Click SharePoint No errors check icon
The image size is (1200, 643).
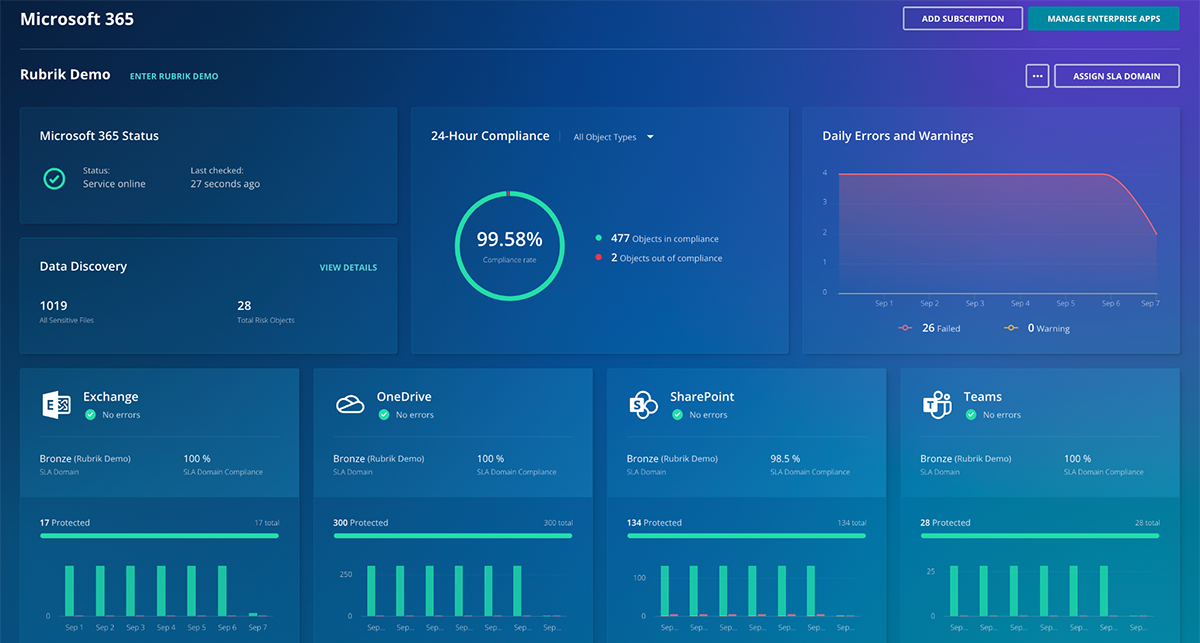(677, 414)
